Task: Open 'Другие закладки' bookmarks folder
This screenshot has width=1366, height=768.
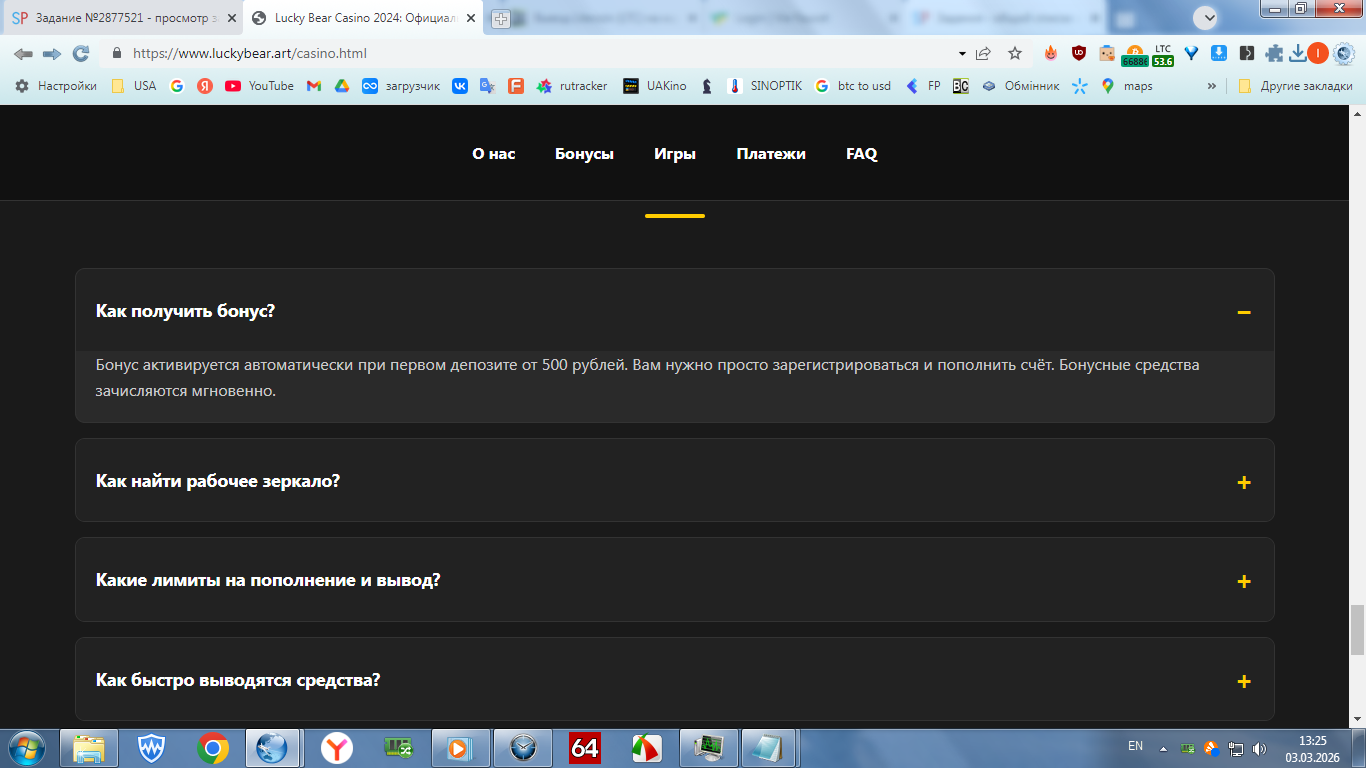Action: [x=1295, y=86]
